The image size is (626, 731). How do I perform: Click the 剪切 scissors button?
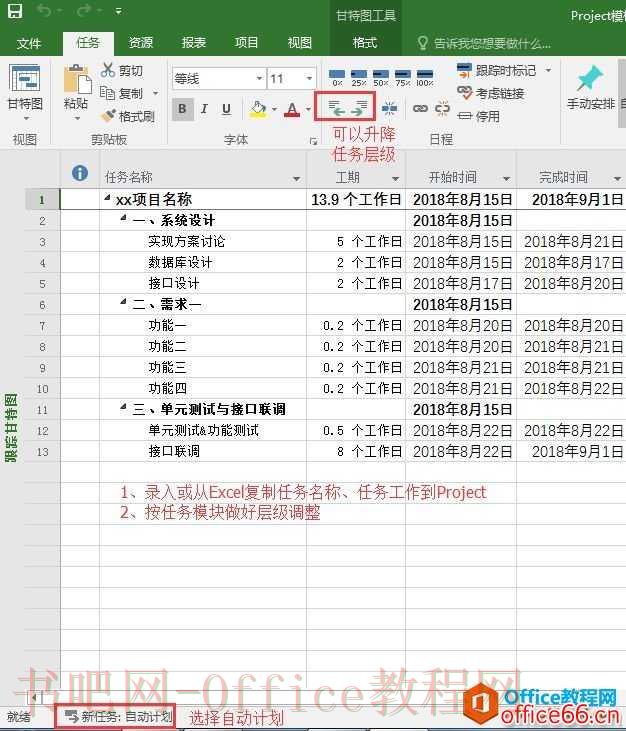[x=122, y=70]
